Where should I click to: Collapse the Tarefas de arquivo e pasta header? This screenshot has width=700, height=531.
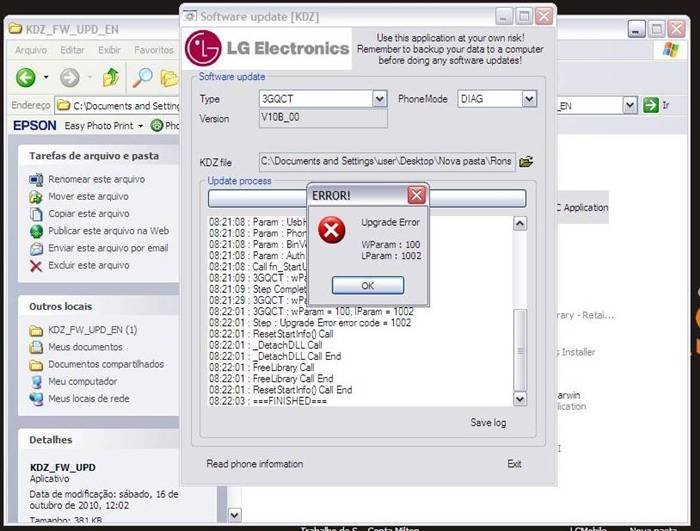[99, 156]
